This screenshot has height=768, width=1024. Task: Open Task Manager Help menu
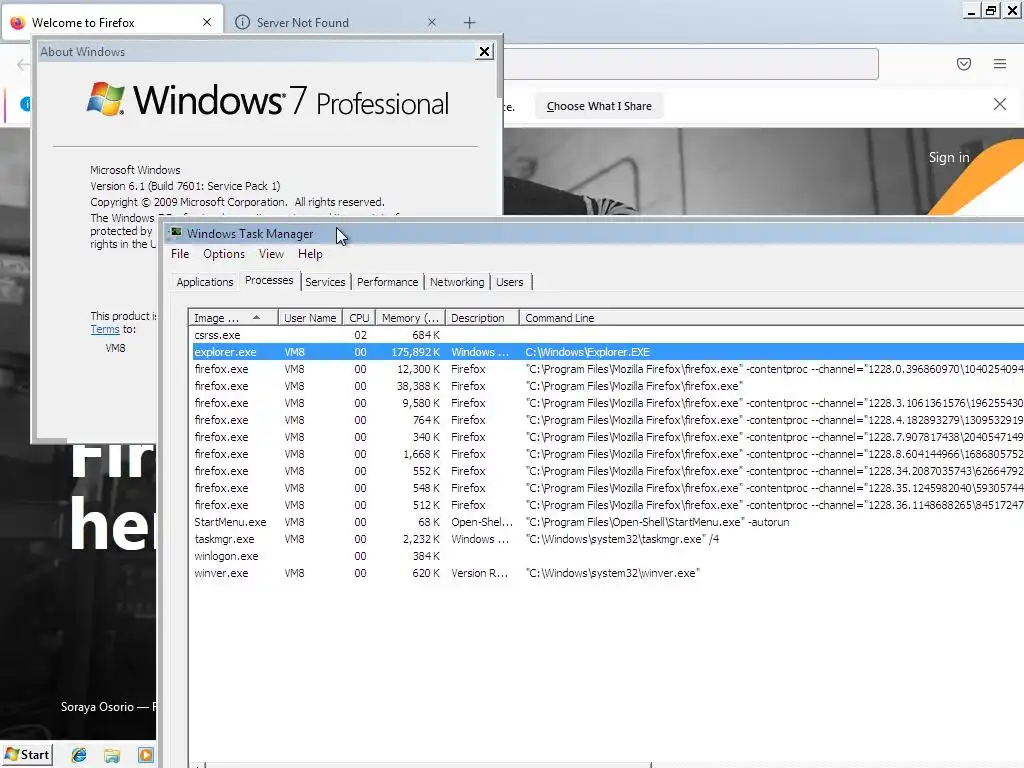coord(310,254)
